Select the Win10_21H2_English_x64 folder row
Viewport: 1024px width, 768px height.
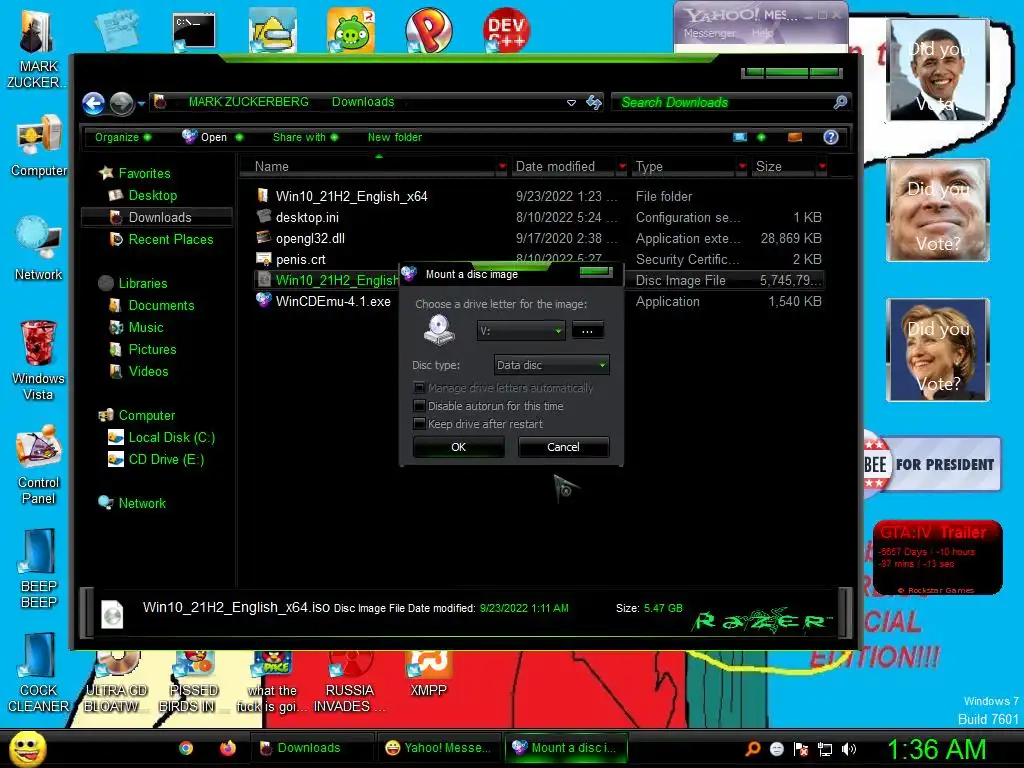[539, 197]
